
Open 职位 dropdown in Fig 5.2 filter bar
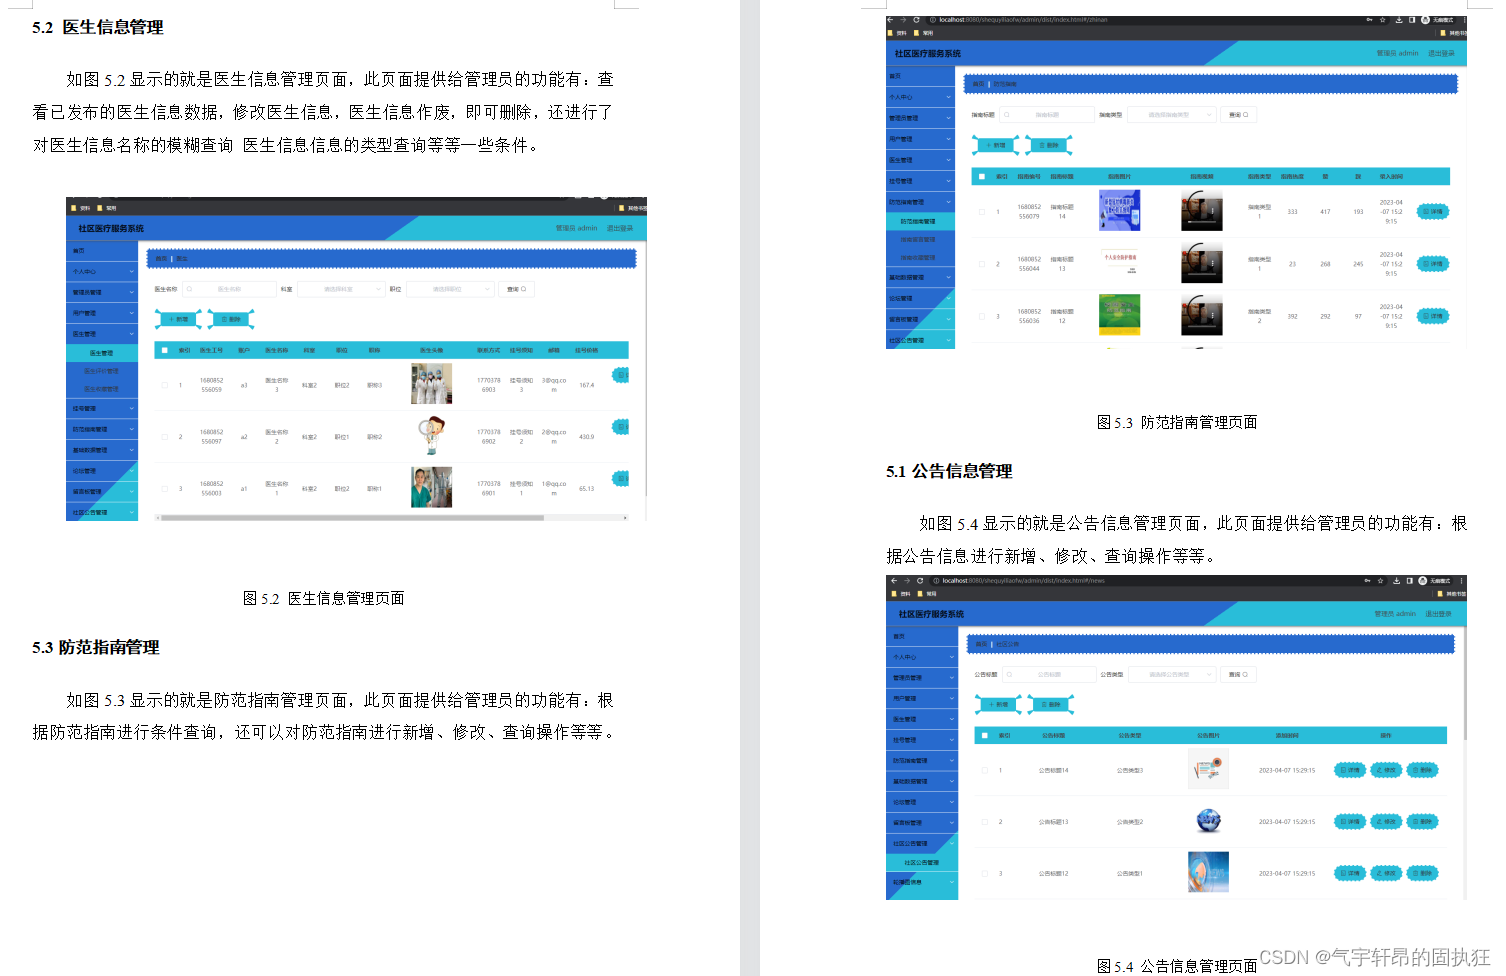(x=450, y=289)
